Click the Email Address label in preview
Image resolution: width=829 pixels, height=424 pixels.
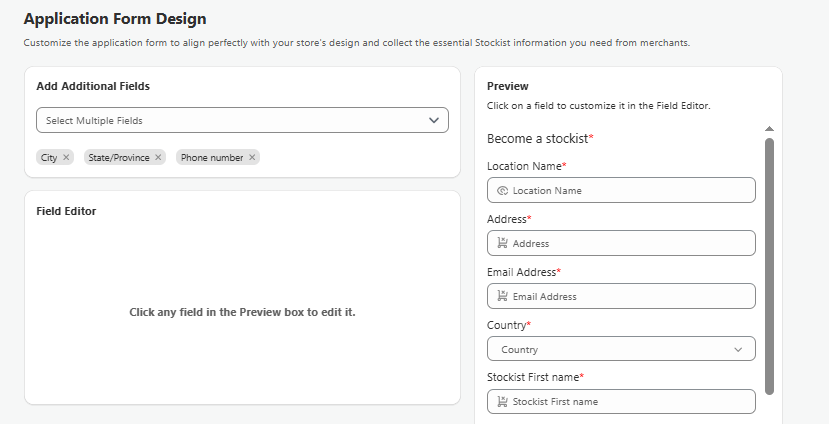coord(522,272)
